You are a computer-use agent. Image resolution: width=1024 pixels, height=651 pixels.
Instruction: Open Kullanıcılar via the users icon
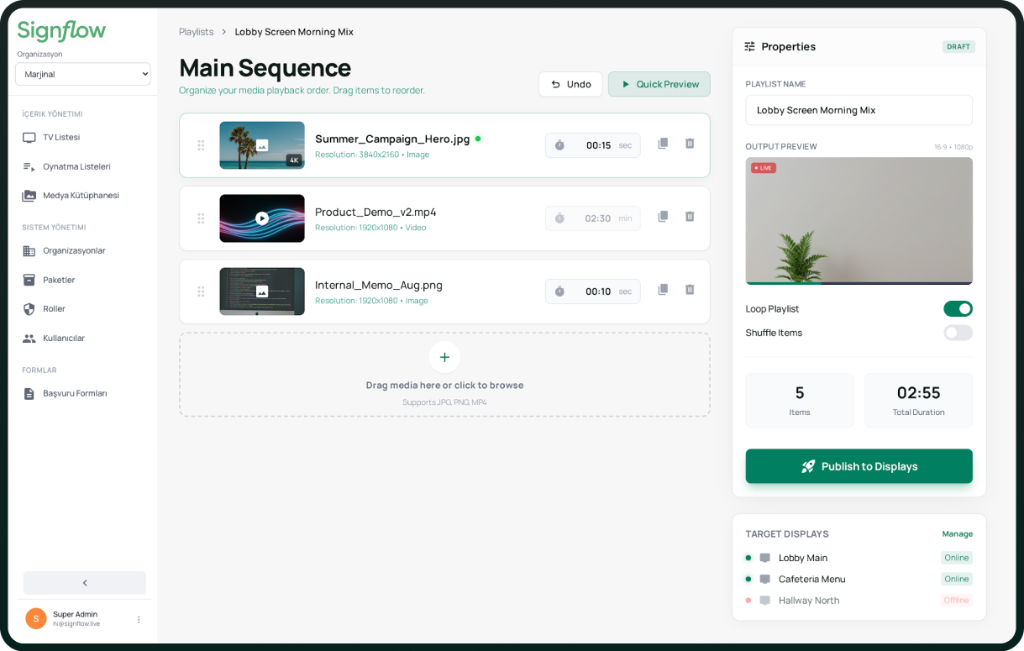click(31, 338)
